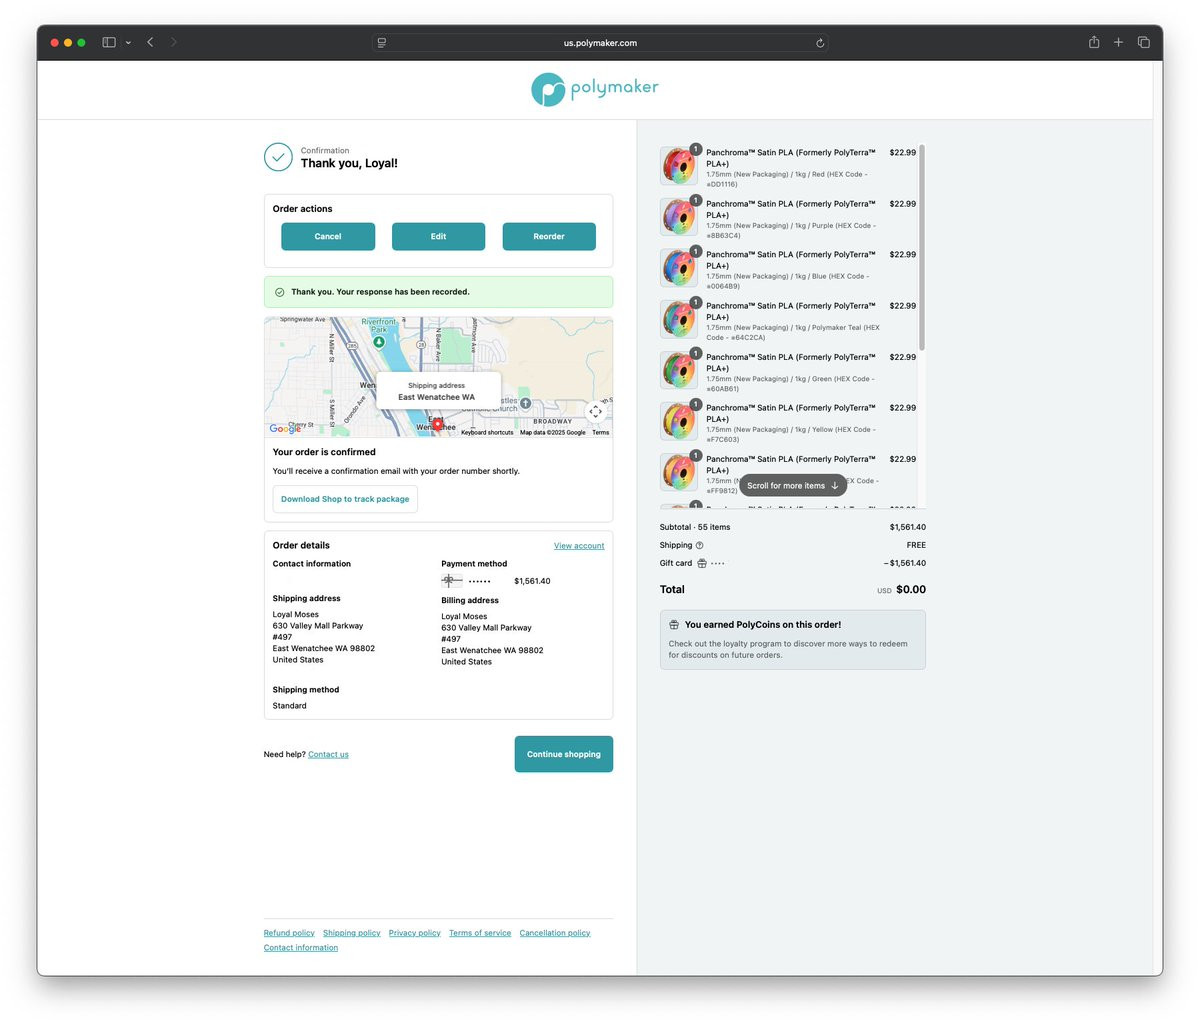Viewport: 1200px width, 1025px height.
Task: Click the Yellow PLA spool thumbnail
Action: point(679,421)
